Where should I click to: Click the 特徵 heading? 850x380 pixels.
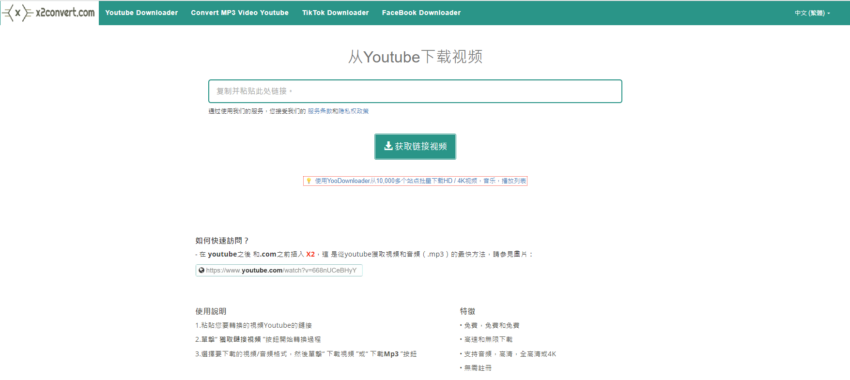click(468, 312)
